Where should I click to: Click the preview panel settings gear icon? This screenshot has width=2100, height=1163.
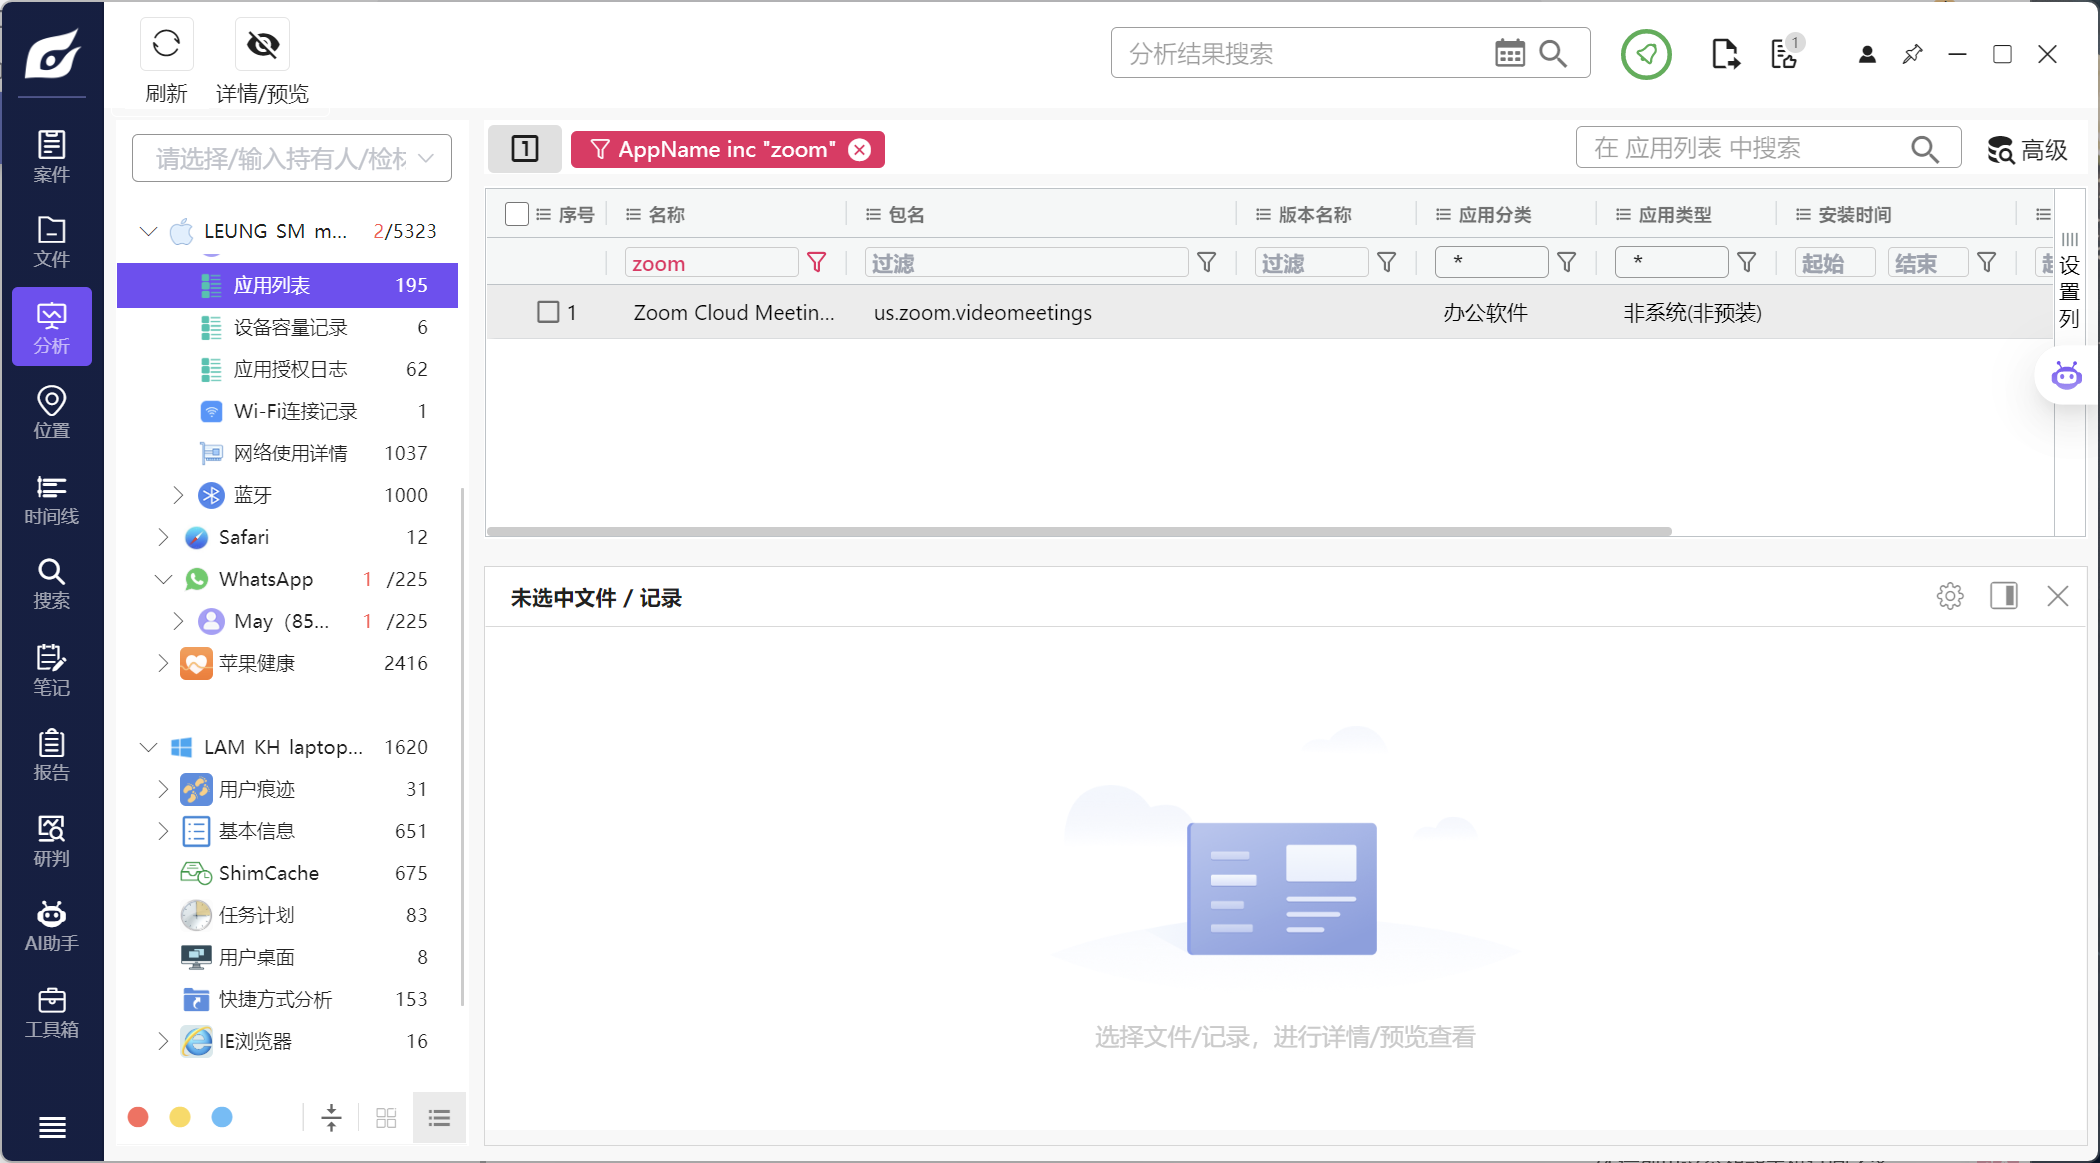tap(1949, 597)
